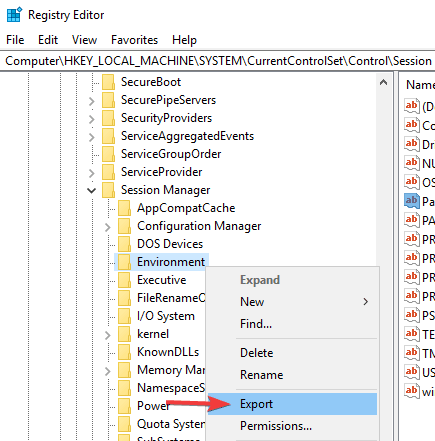The height and width of the screenshot is (441, 435).
Task: Select the DOS Devices folder icon
Action: point(124,244)
